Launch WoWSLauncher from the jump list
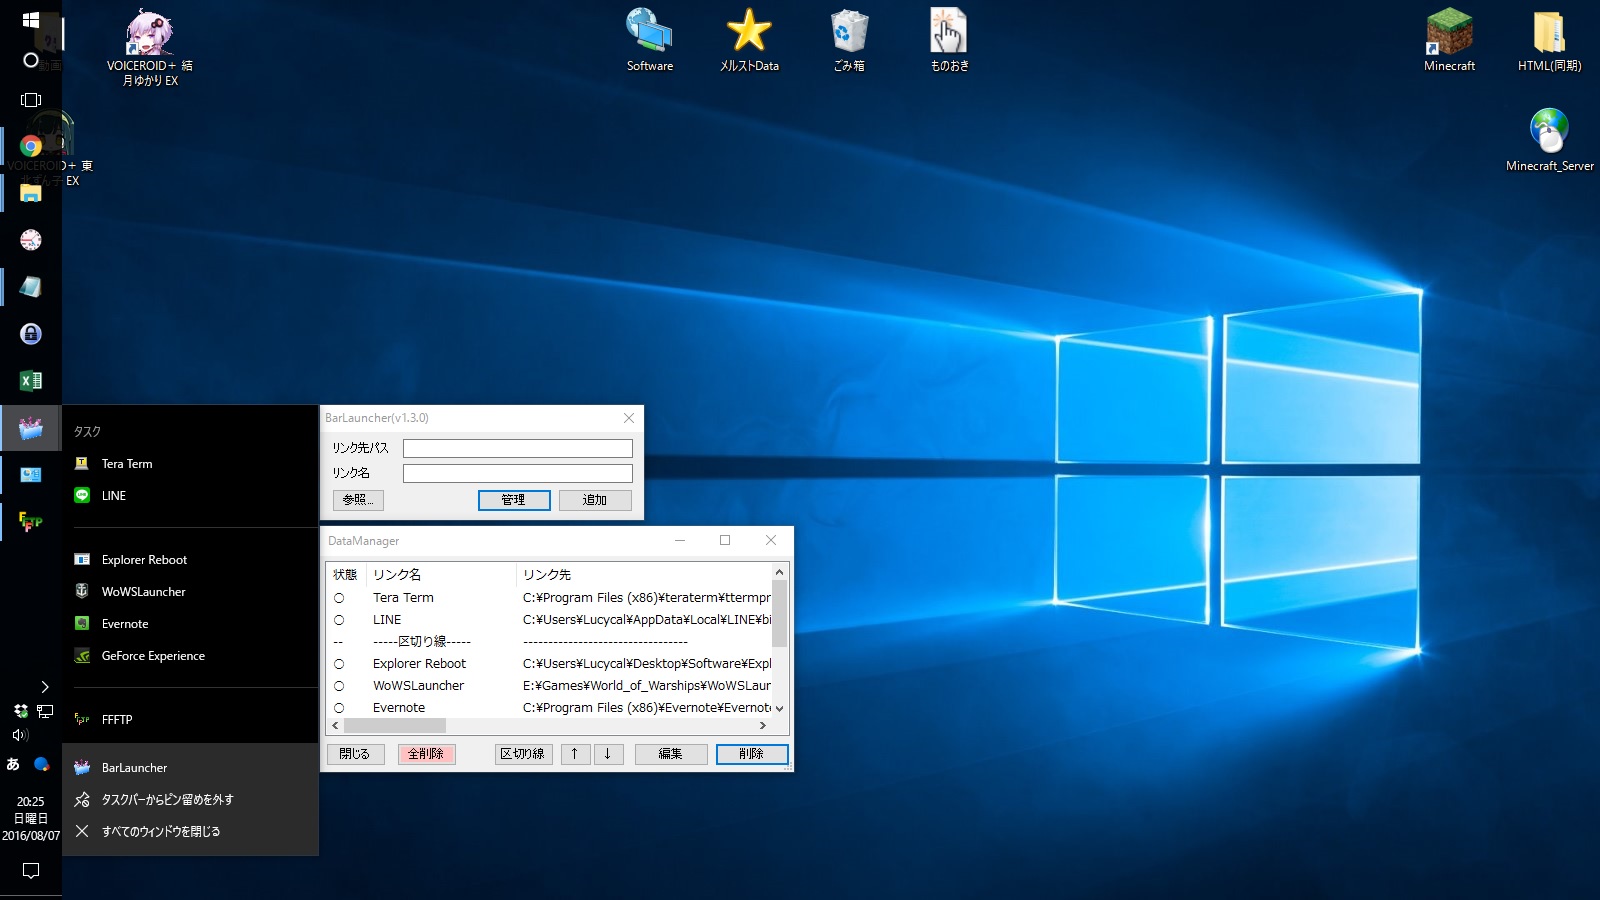 click(143, 592)
